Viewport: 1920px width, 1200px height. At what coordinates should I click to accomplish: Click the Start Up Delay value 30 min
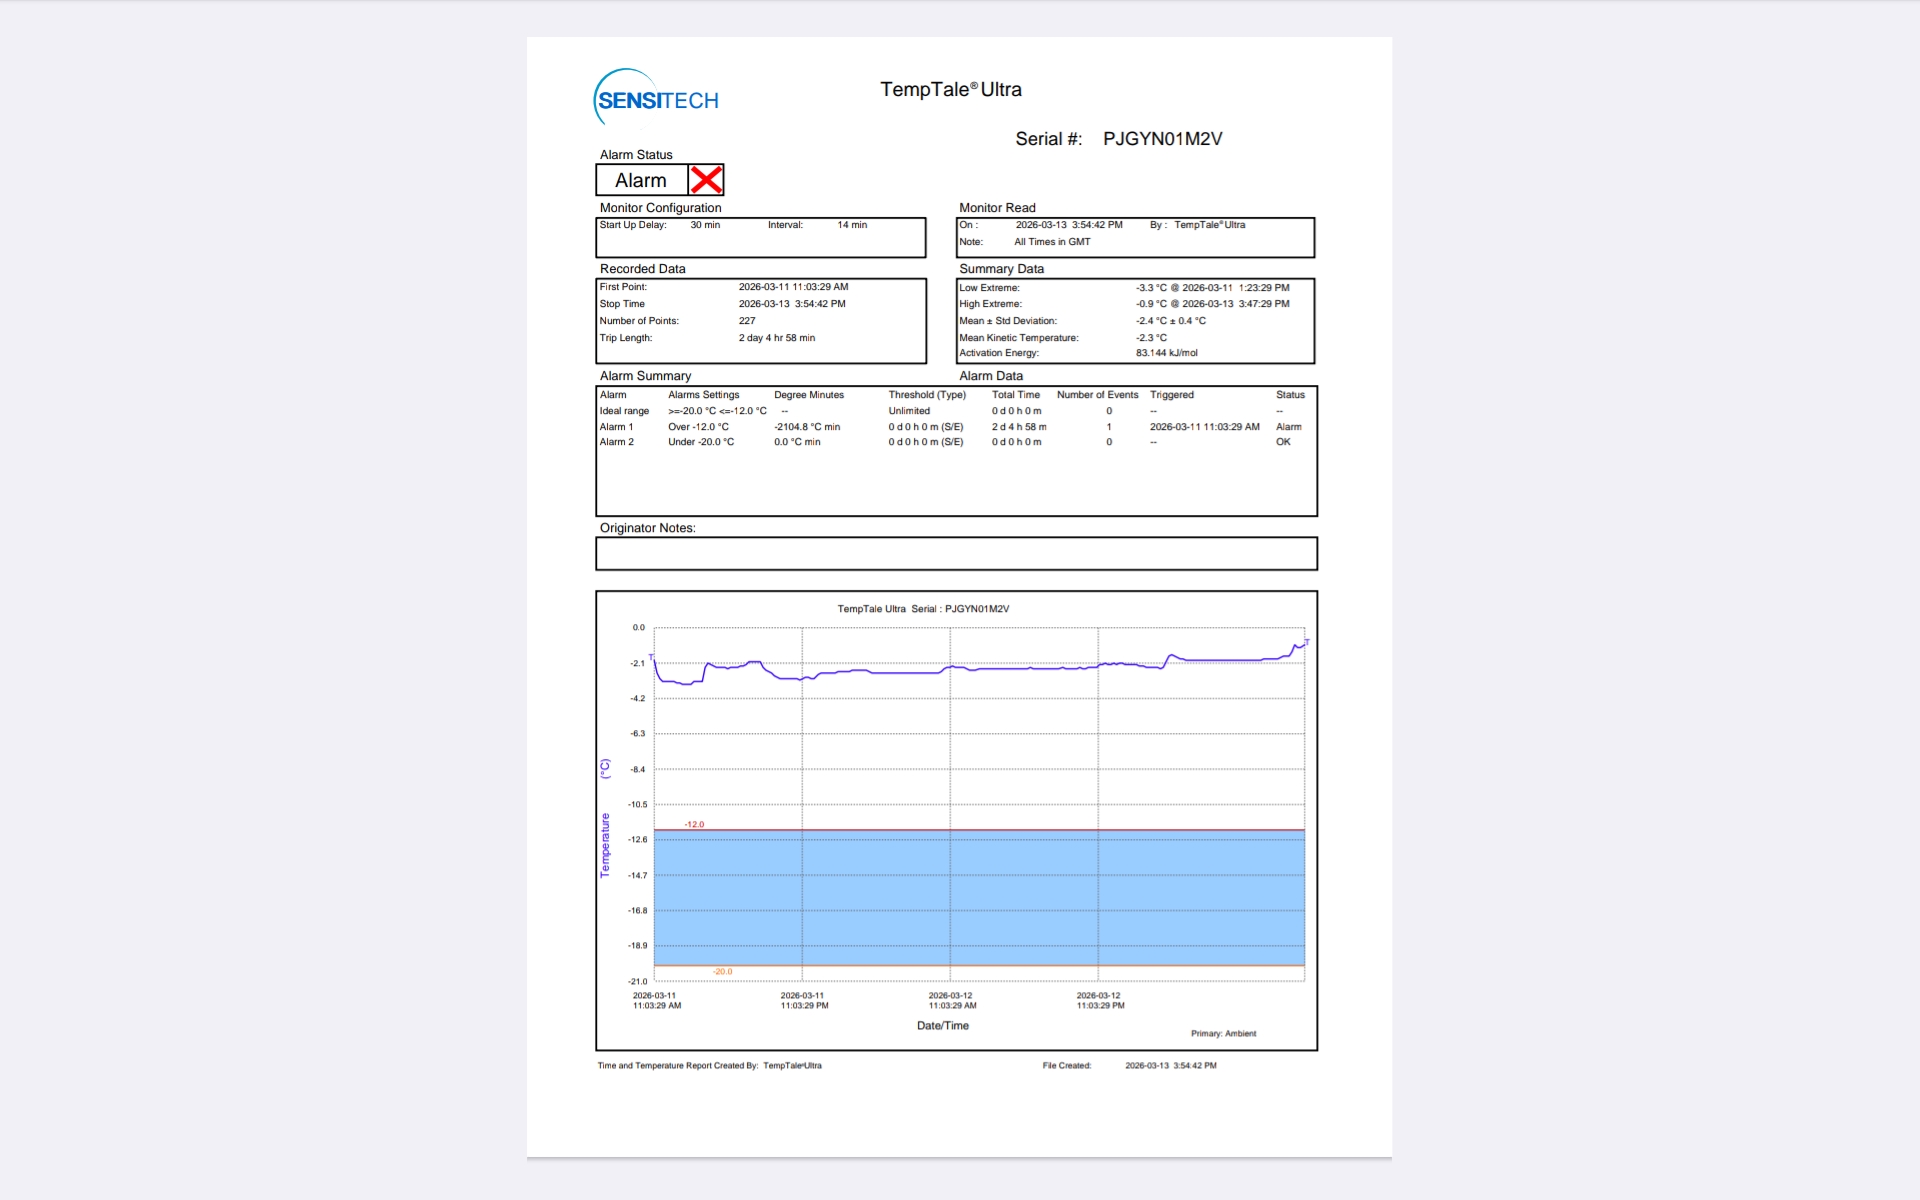(705, 225)
